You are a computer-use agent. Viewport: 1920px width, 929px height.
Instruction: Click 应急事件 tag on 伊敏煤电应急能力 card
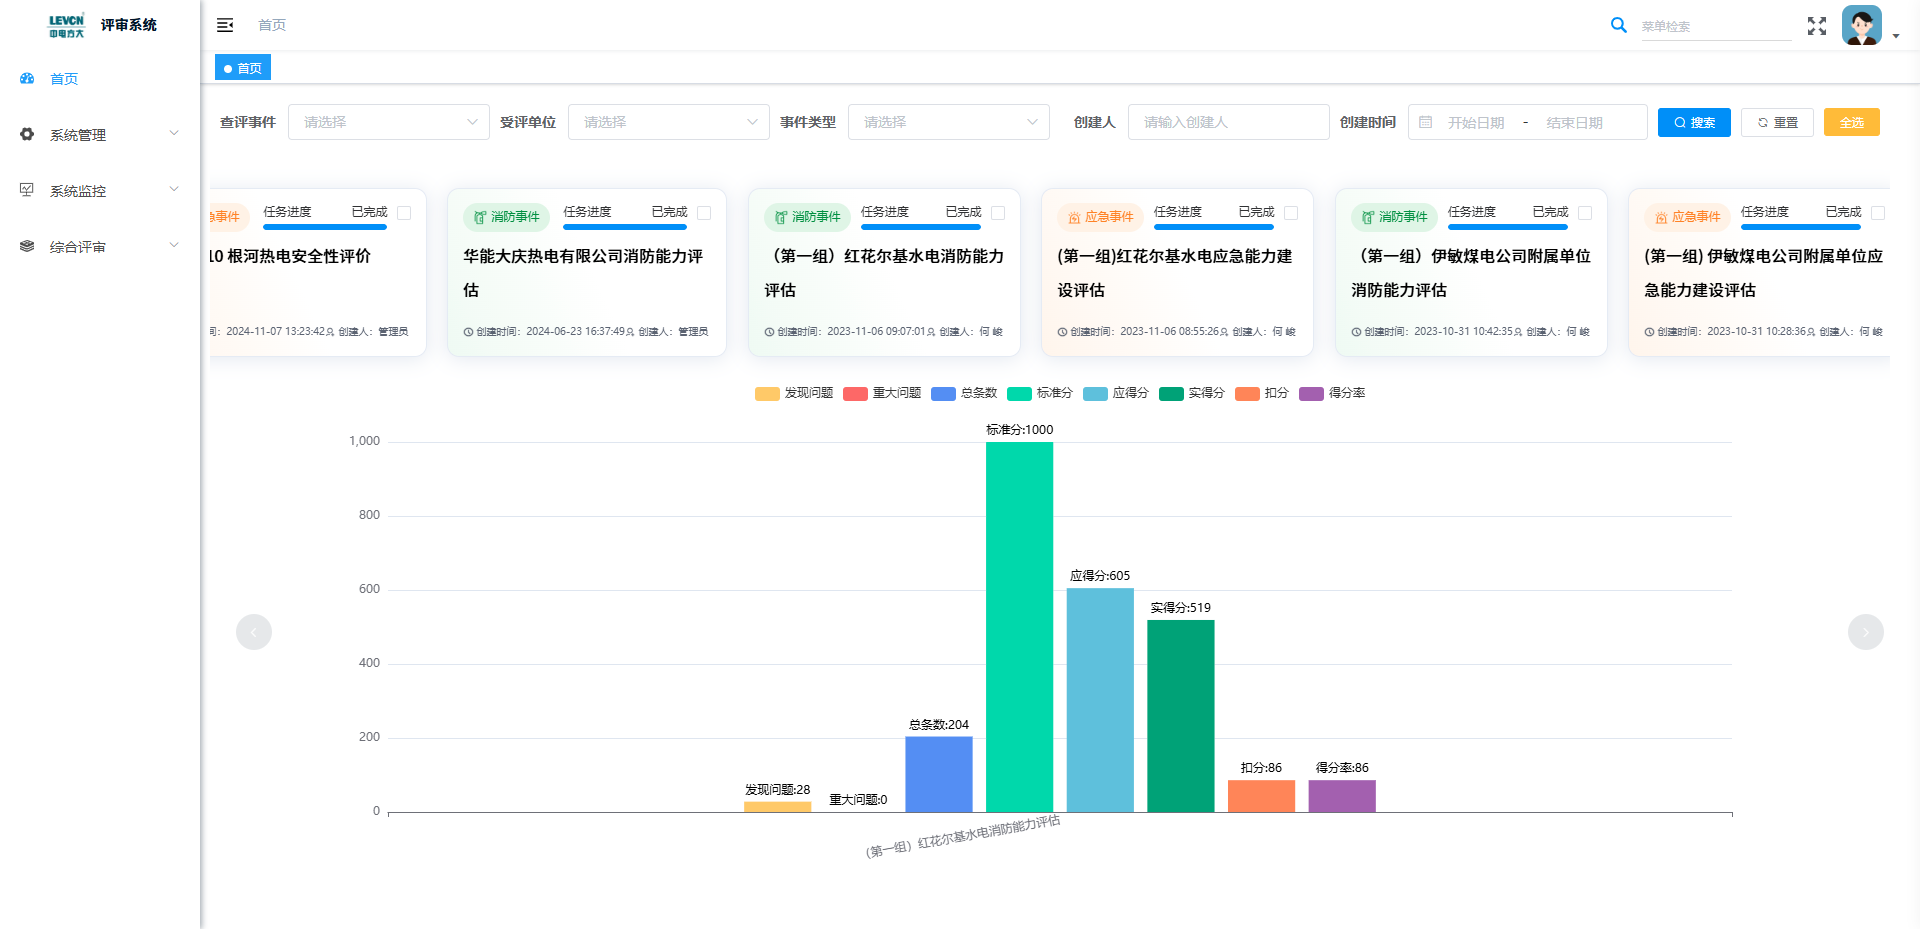[x=1688, y=217]
